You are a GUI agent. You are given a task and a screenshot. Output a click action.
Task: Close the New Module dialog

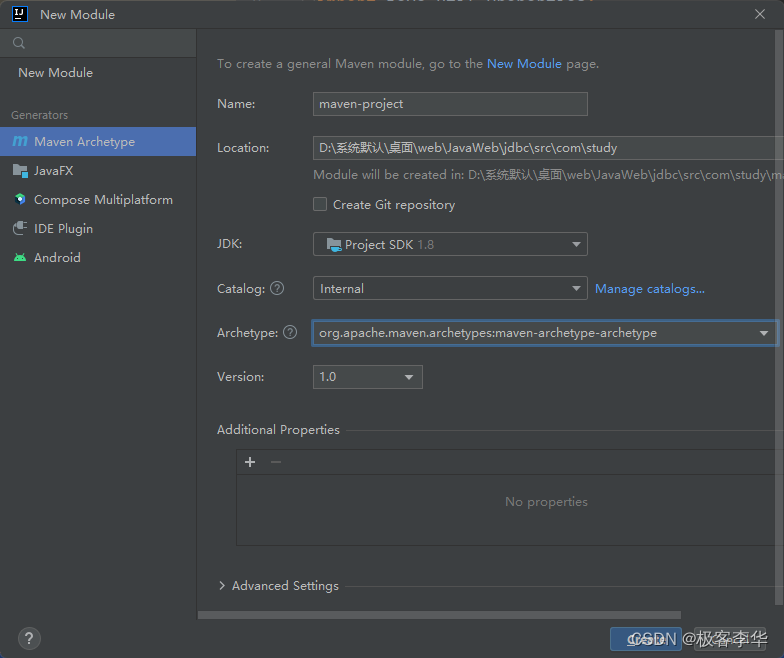click(x=760, y=14)
